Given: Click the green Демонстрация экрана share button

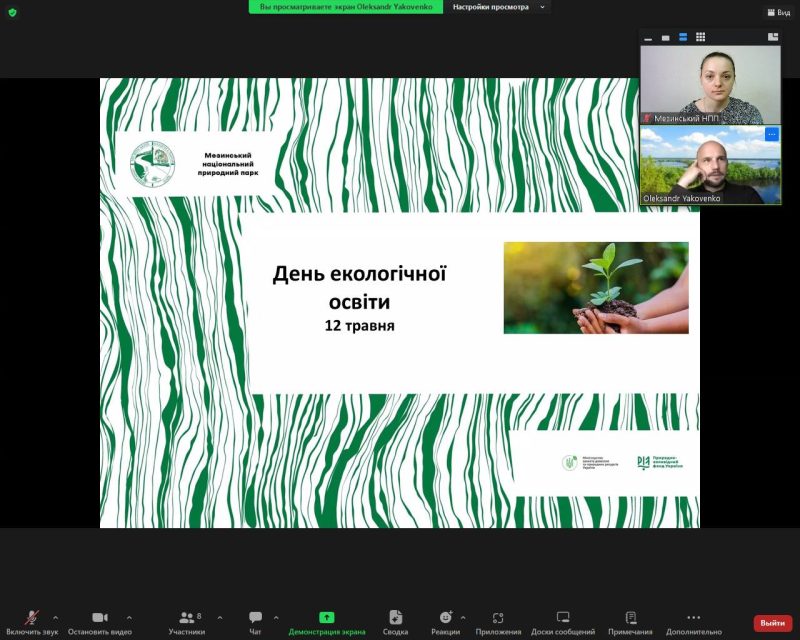Looking at the screenshot, I should 326,622.
